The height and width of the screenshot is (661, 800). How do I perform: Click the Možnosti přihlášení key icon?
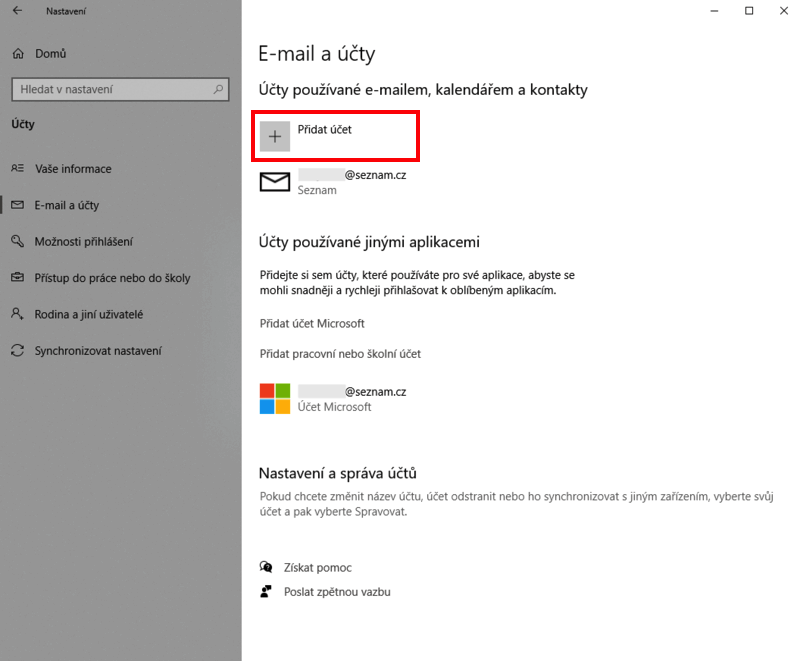tap(17, 241)
